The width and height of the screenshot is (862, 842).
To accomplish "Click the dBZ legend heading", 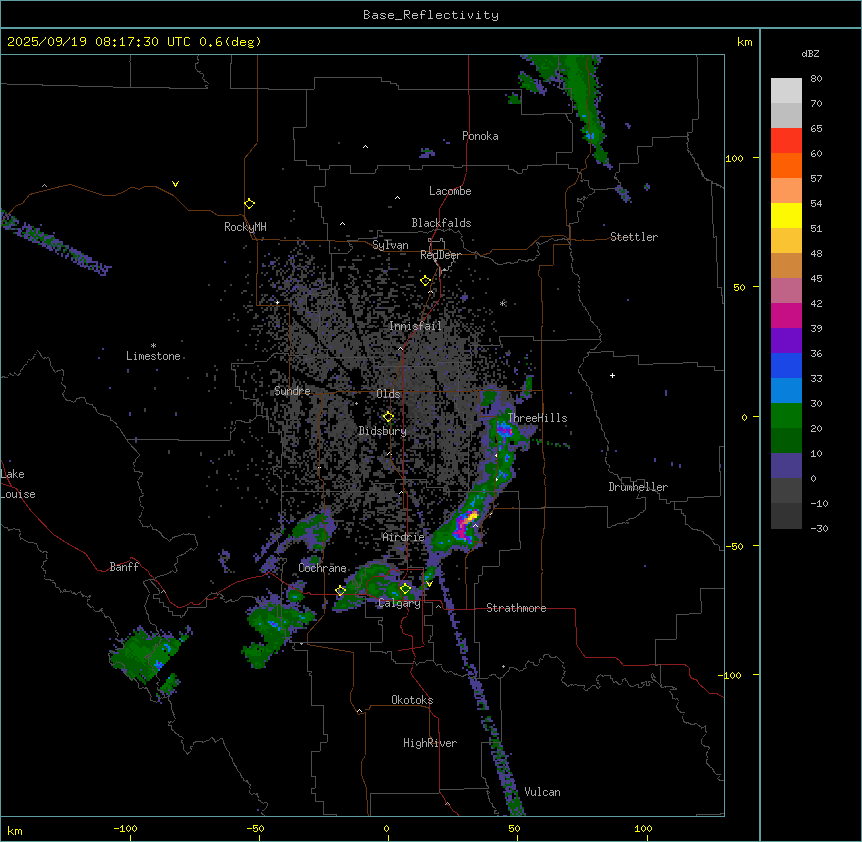I will click(x=811, y=53).
